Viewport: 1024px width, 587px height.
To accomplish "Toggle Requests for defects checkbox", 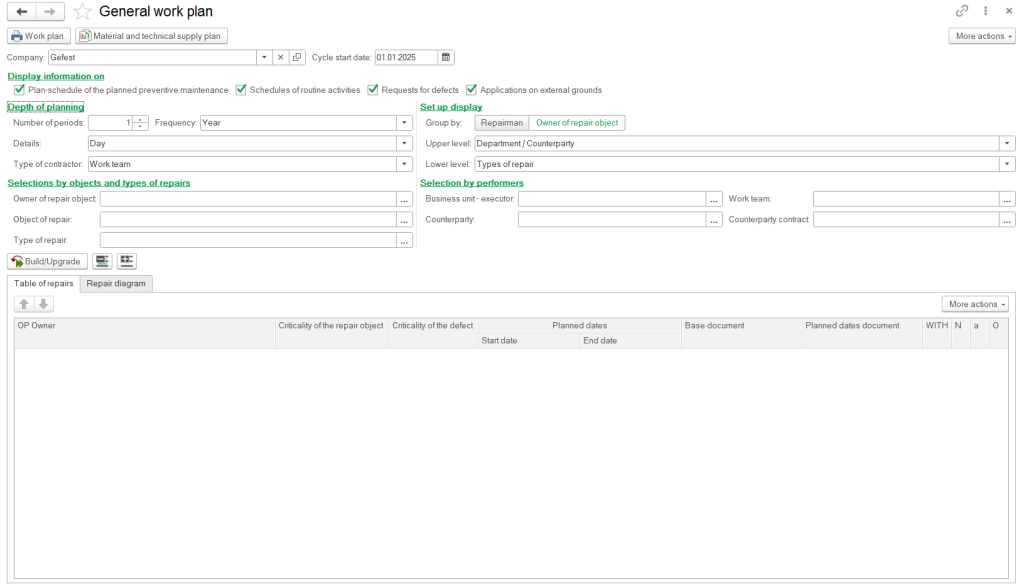I will pos(373,90).
